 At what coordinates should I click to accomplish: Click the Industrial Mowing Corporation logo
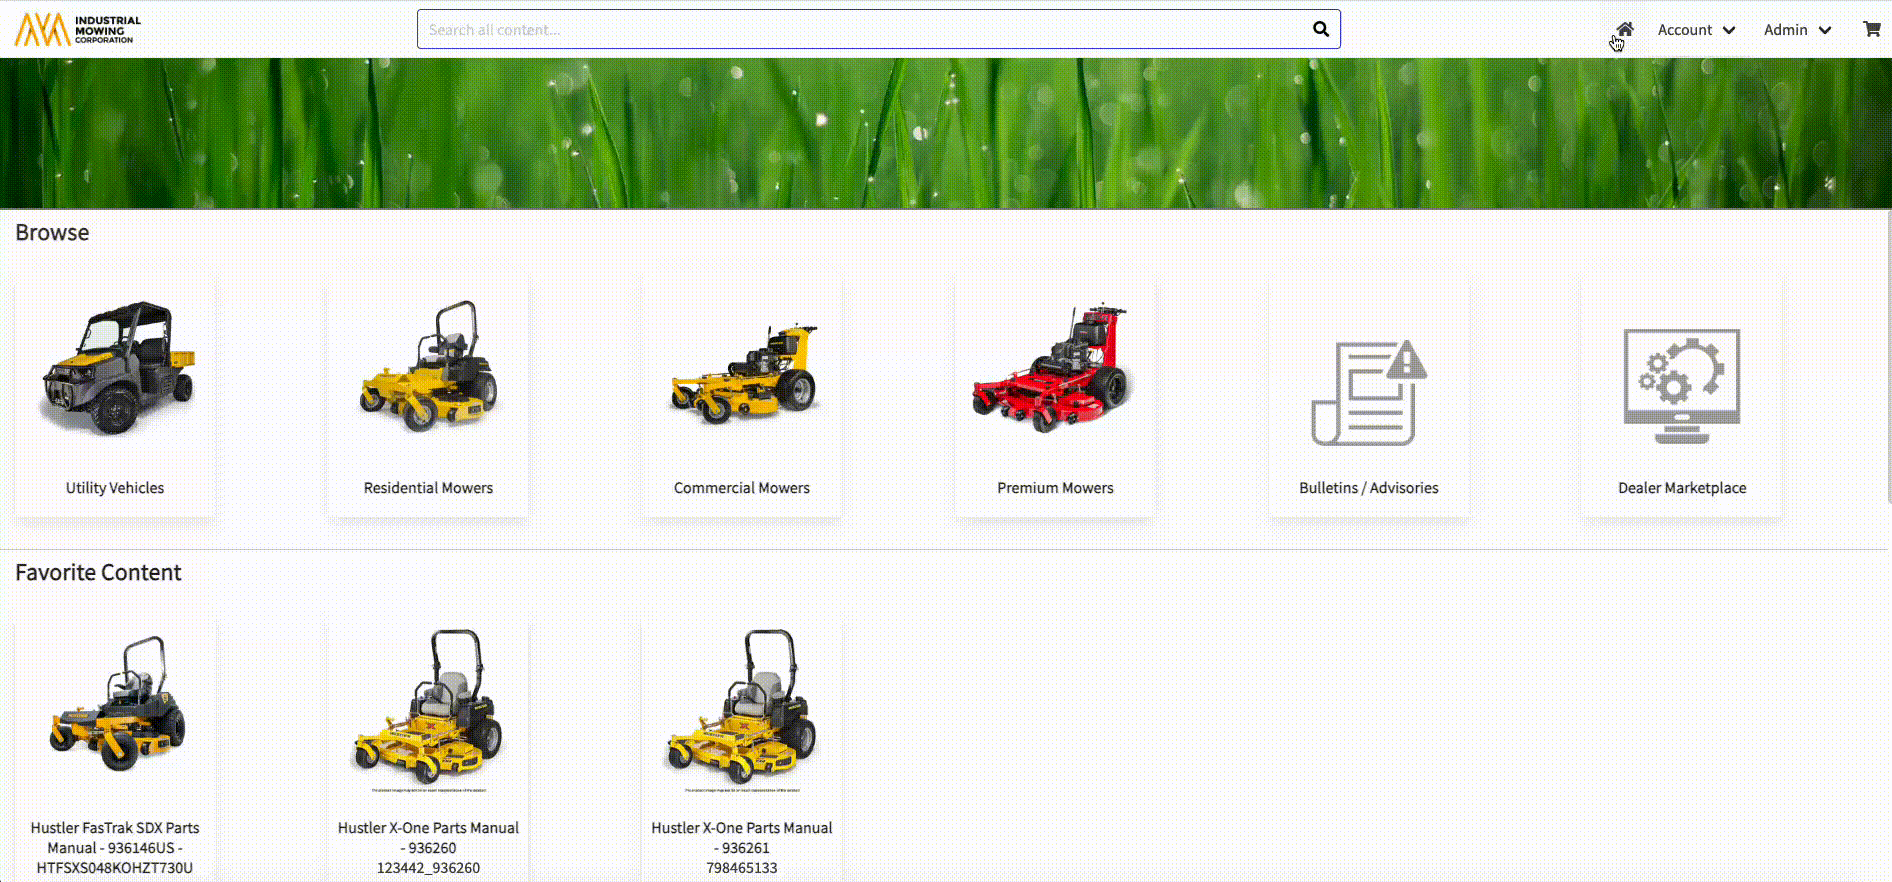pyautogui.click(x=78, y=29)
